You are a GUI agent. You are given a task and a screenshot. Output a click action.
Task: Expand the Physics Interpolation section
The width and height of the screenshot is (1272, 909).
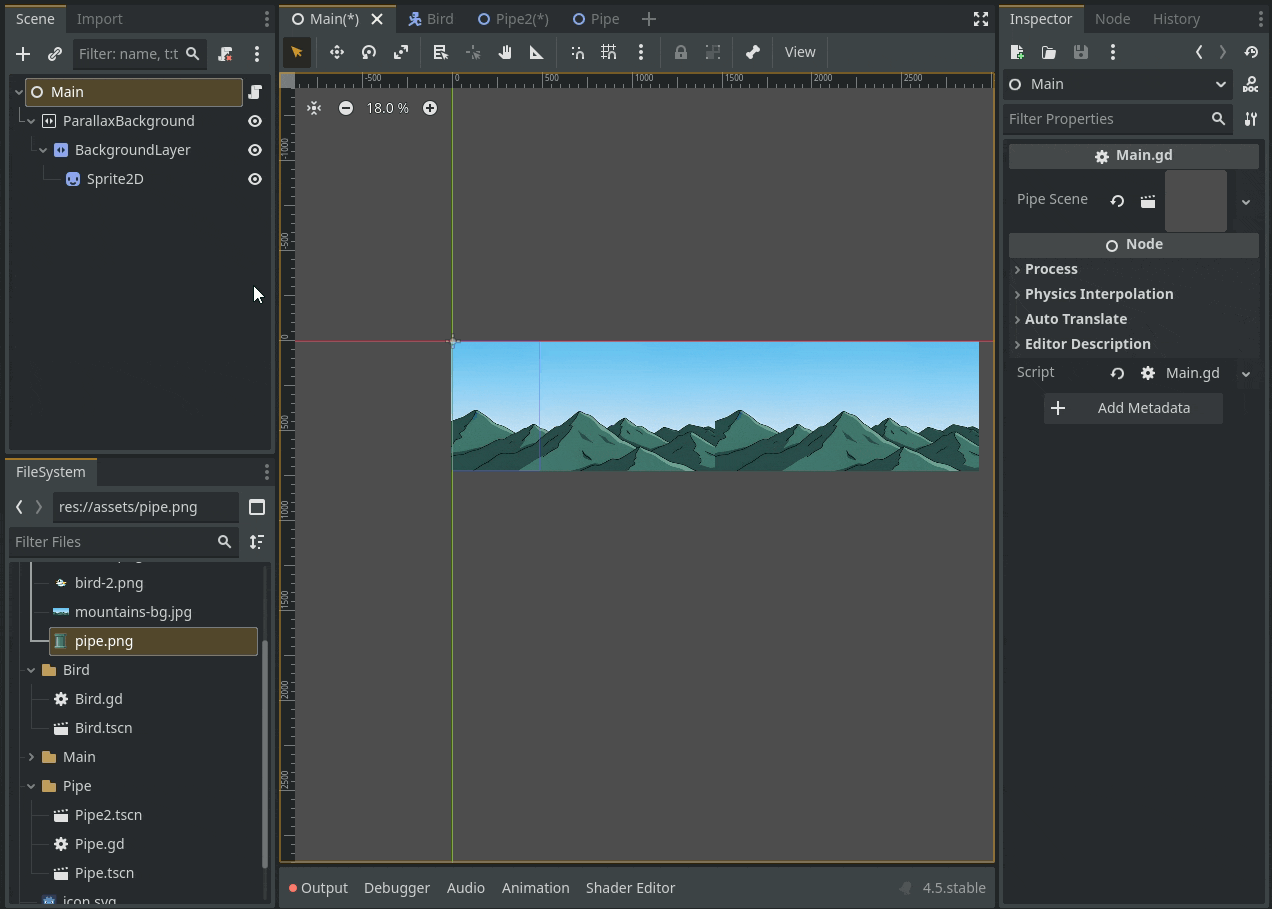pyautogui.click(x=1098, y=294)
